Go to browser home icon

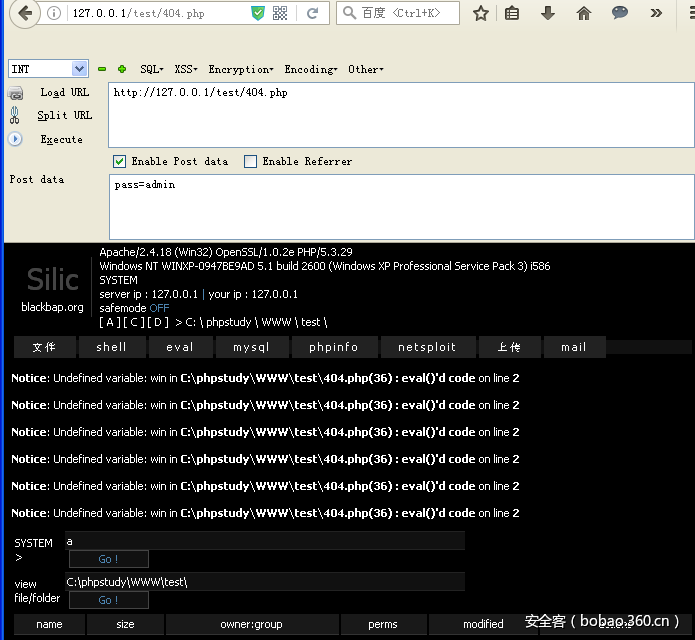pyautogui.click(x=584, y=14)
